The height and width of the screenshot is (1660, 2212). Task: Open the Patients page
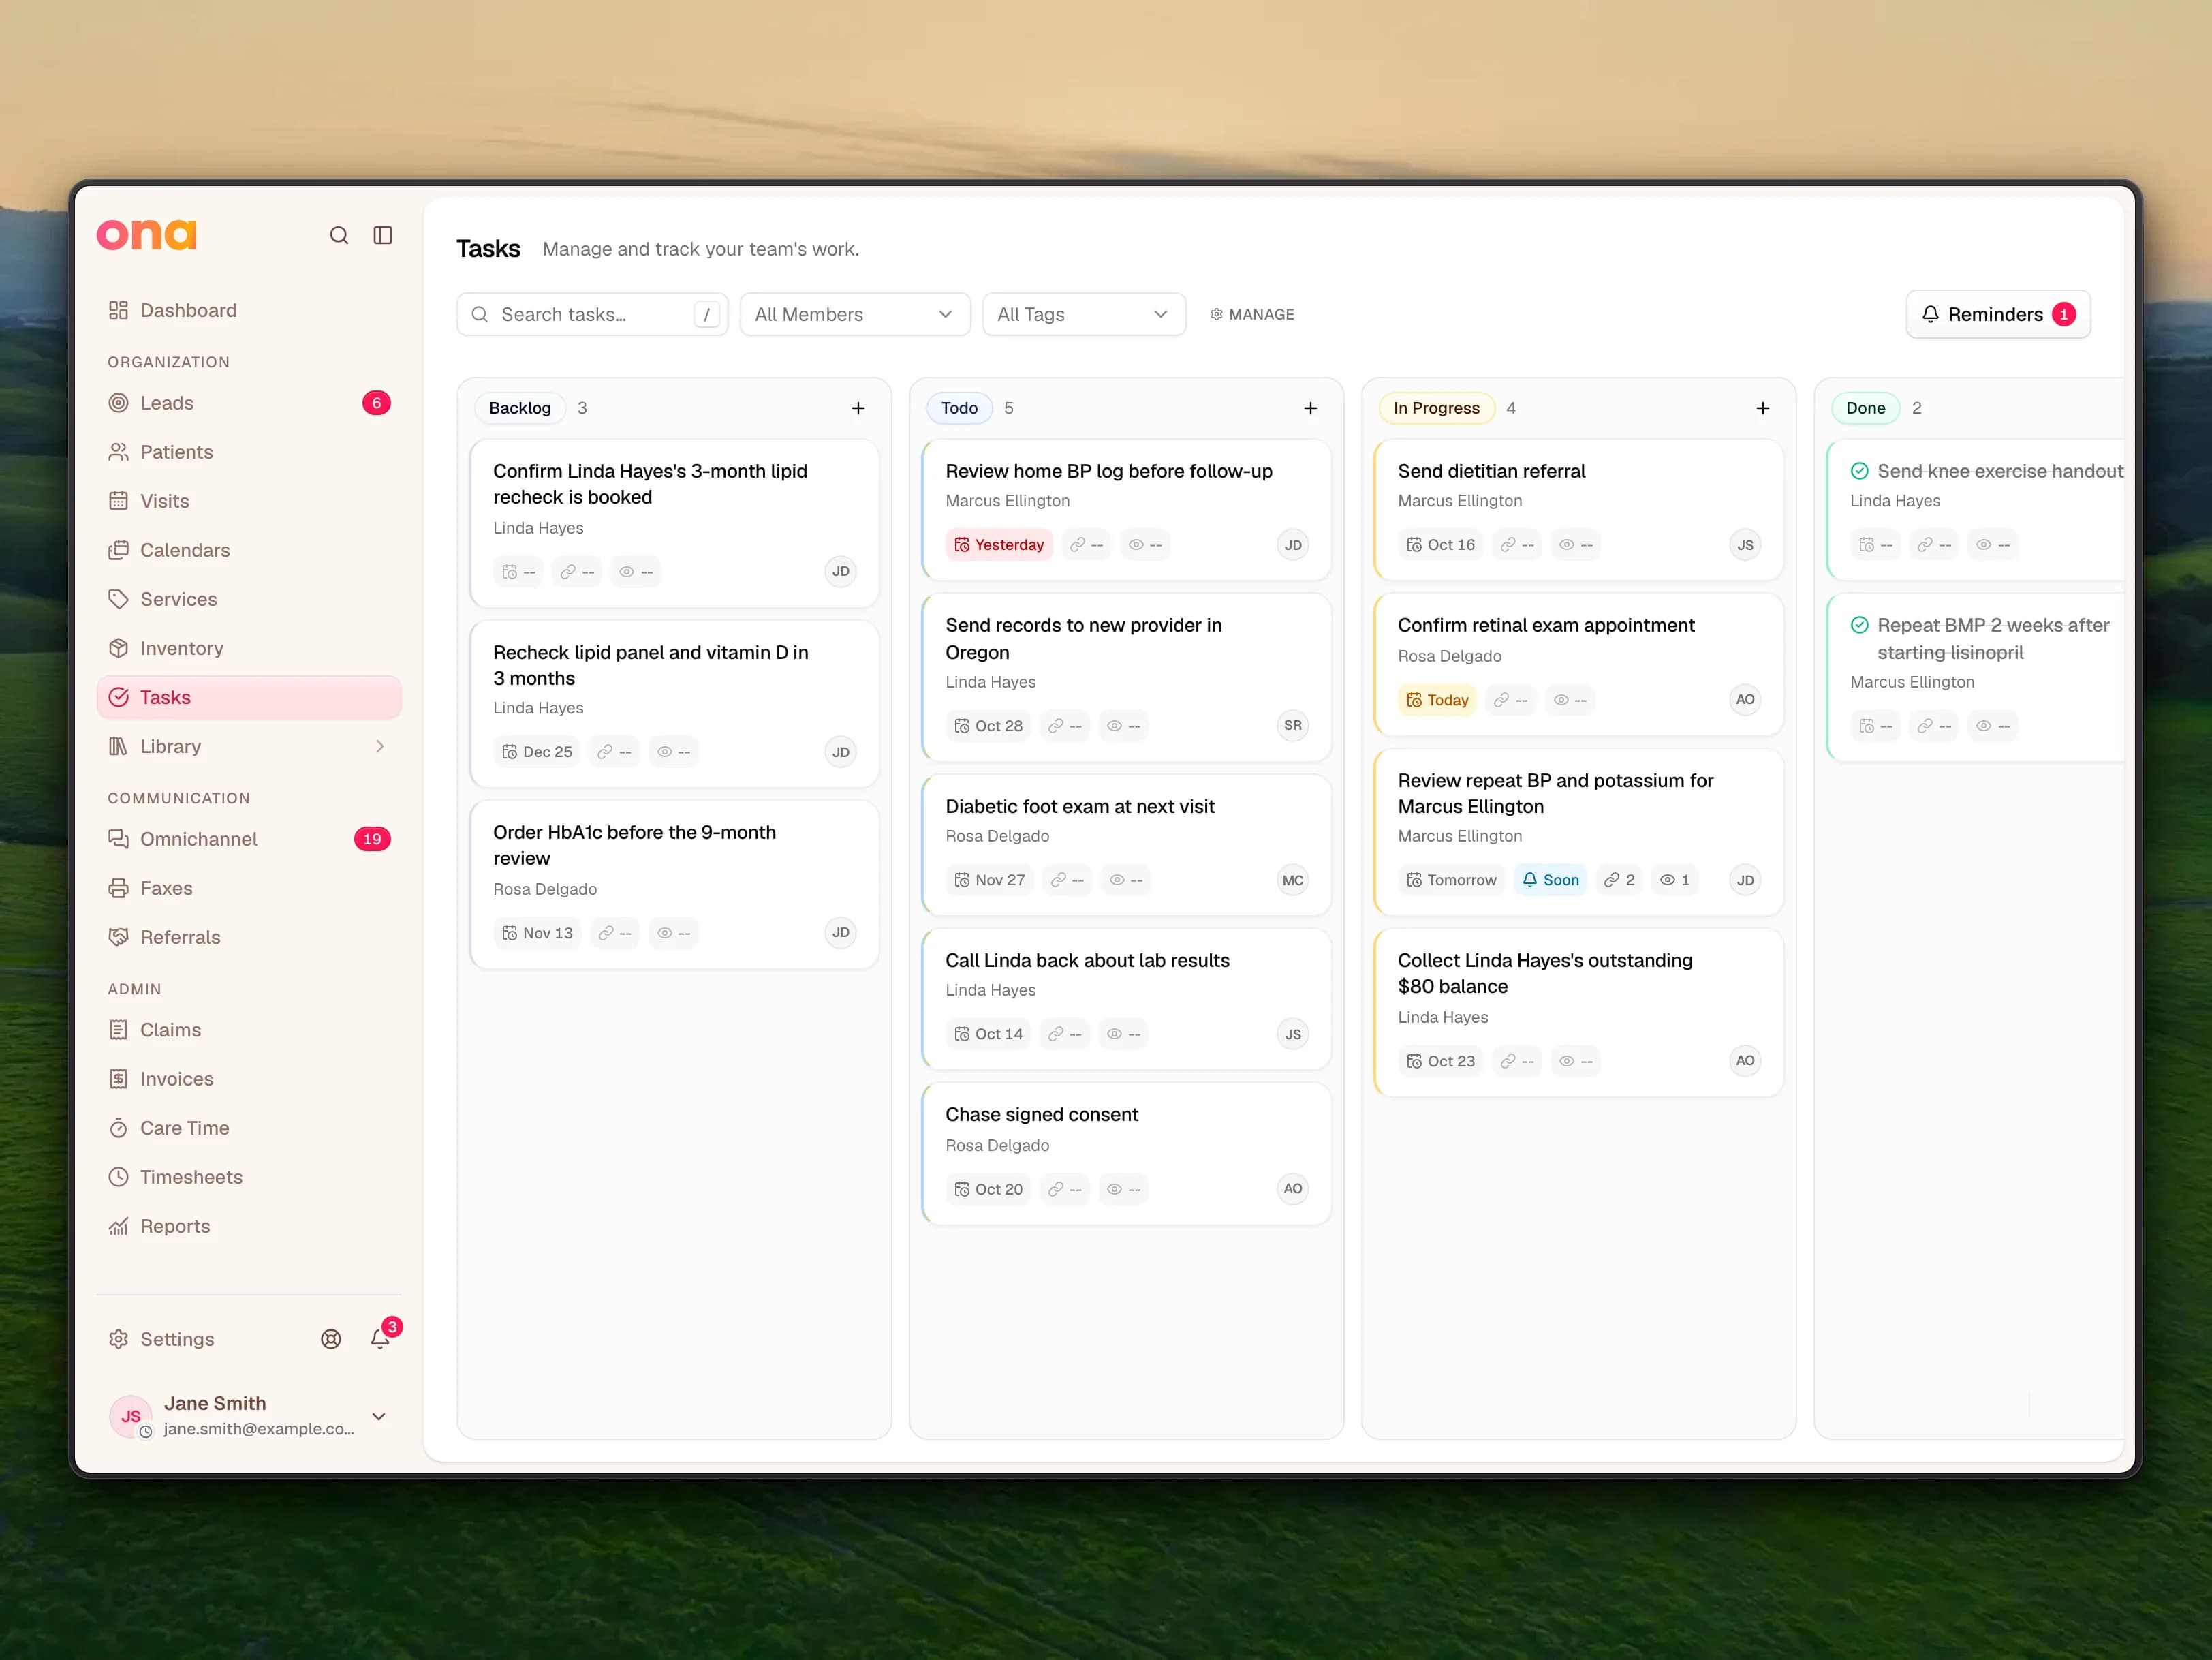click(x=249, y=452)
